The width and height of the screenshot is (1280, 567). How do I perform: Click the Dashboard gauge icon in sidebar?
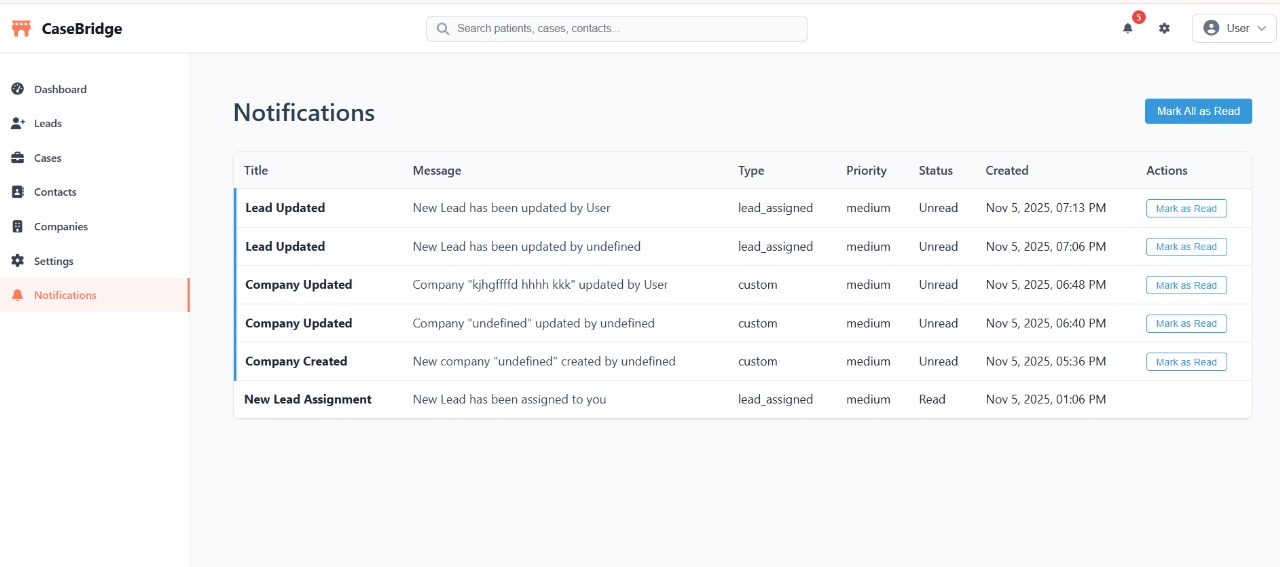pyautogui.click(x=17, y=89)
